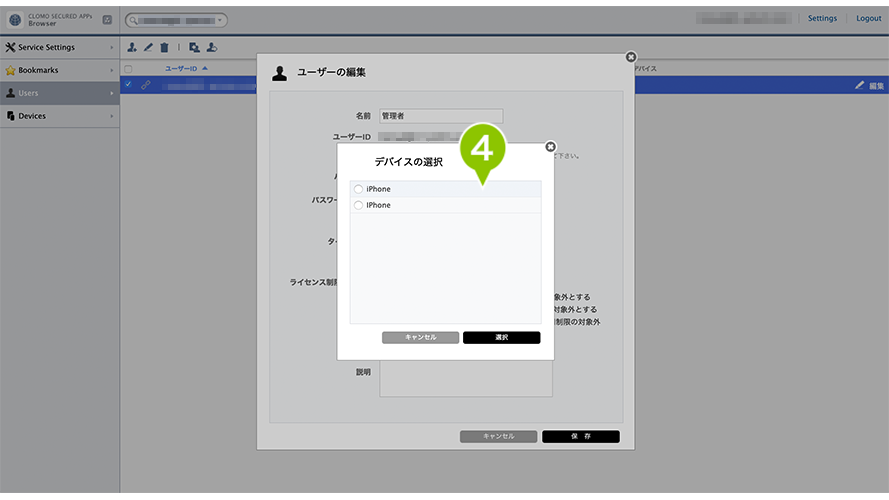The image size is (889, 500).
Task: Click the 名前 input field
Action: pyautogui.click(x=441, y=116)
